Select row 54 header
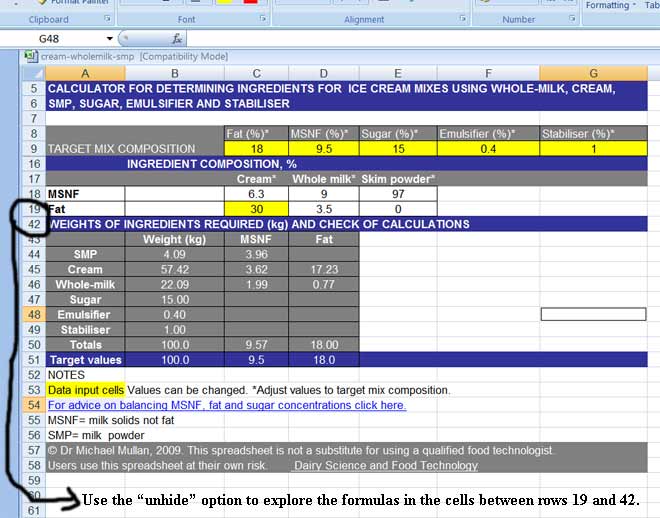The image size is (660, 518). [34, 405]
